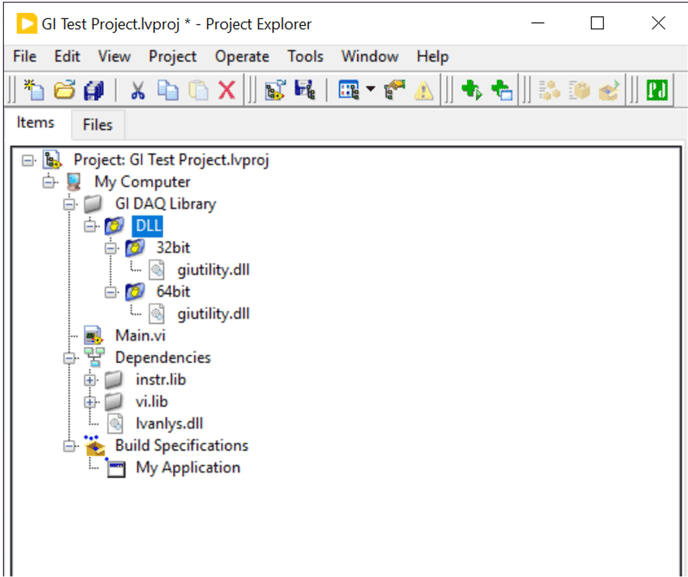Open the Operate menu

(x=242, y=57)
